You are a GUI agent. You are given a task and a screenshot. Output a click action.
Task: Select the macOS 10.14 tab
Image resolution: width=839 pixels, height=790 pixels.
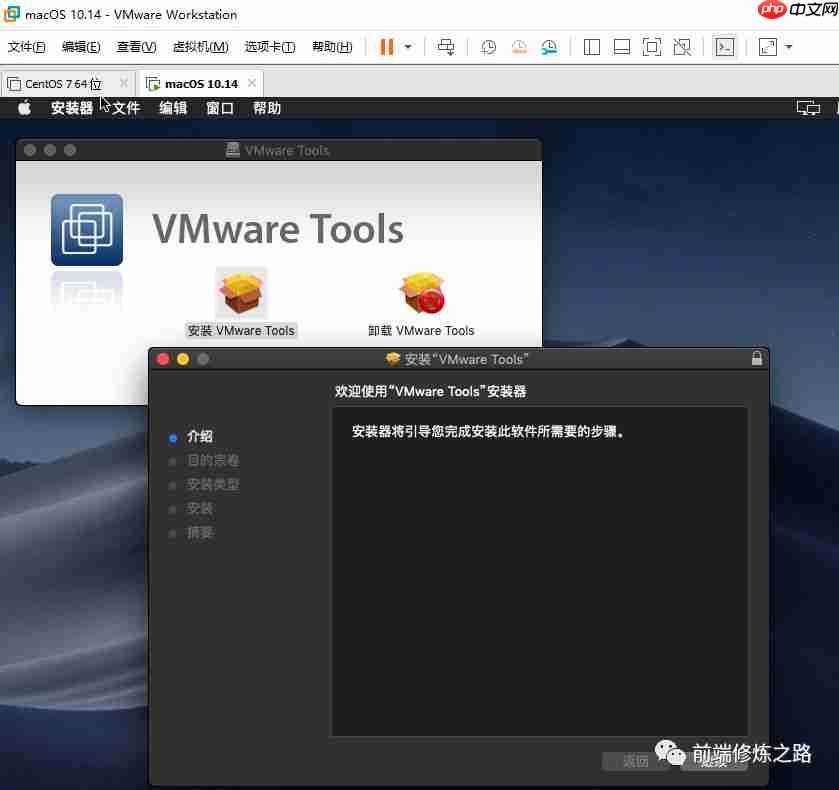[201, 84]
